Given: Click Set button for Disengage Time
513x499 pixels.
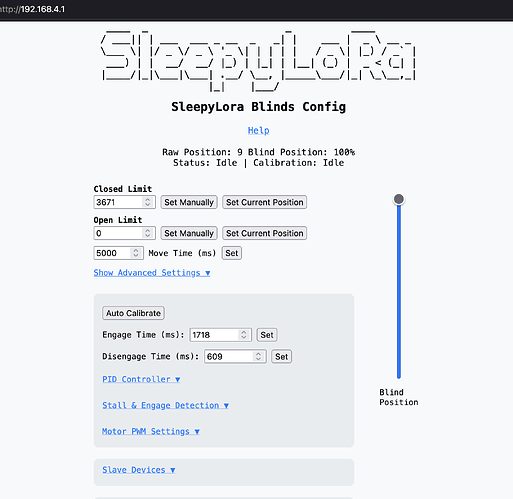Looking at the screenshot, I should [x=282, y=357].
